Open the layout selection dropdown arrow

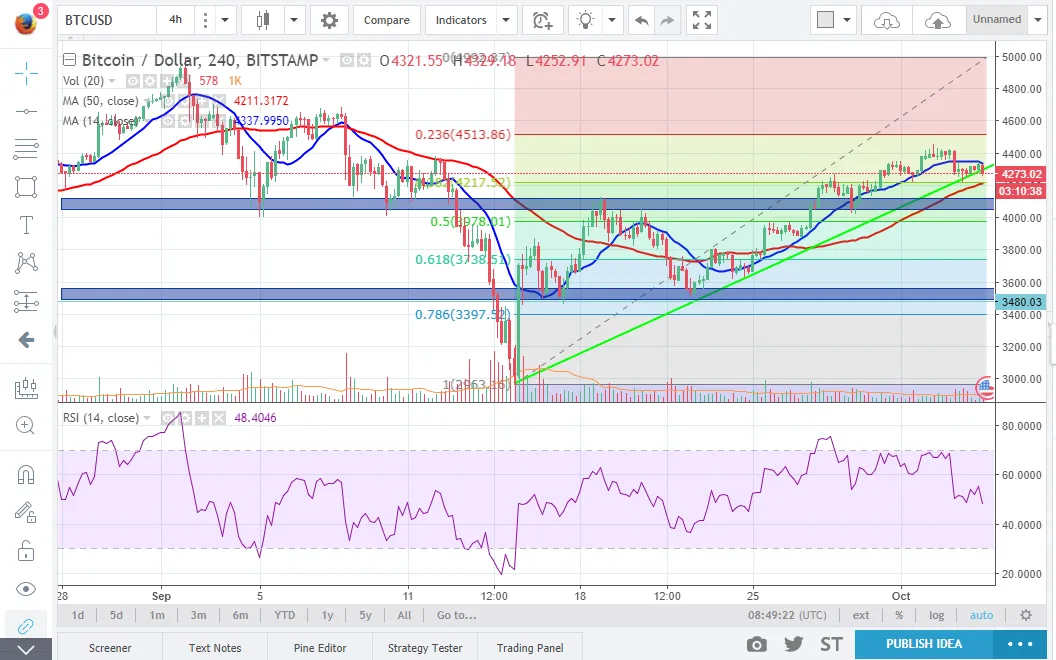pos(847,20)
